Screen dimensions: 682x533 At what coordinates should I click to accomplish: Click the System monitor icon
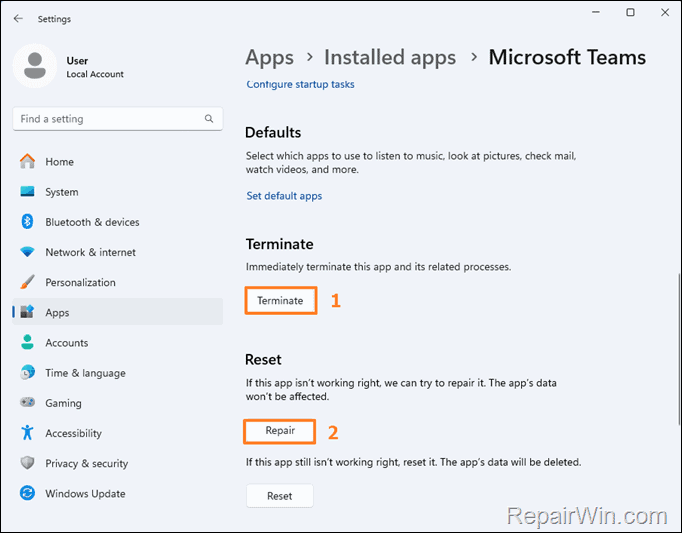pos(27,191)
